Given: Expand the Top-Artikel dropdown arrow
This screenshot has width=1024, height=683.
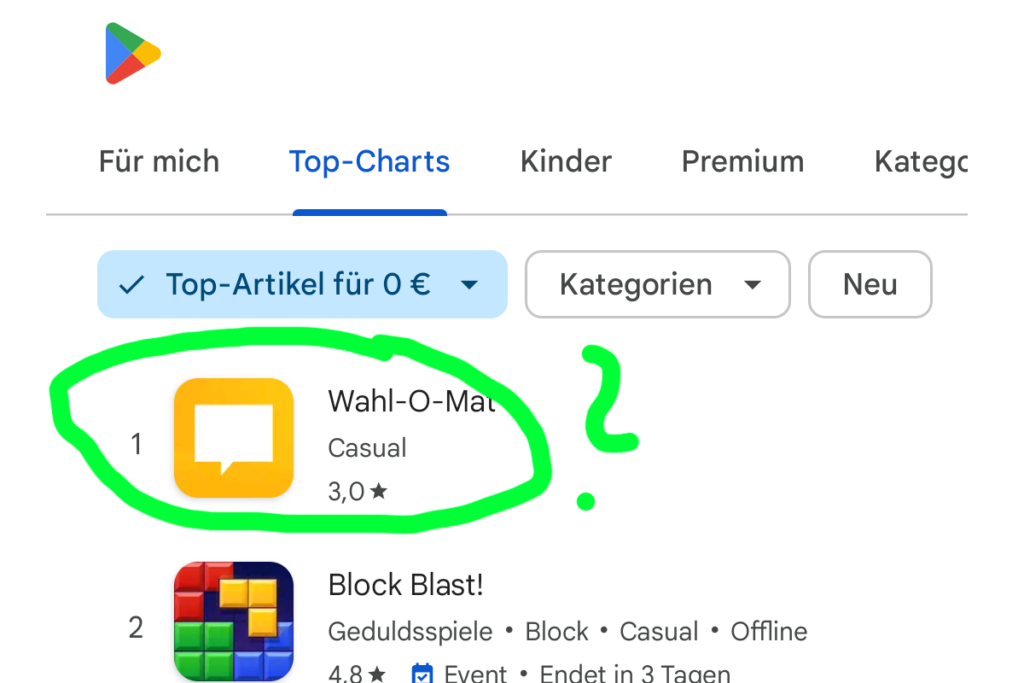Looking at the screenshot, I should 470,285.
